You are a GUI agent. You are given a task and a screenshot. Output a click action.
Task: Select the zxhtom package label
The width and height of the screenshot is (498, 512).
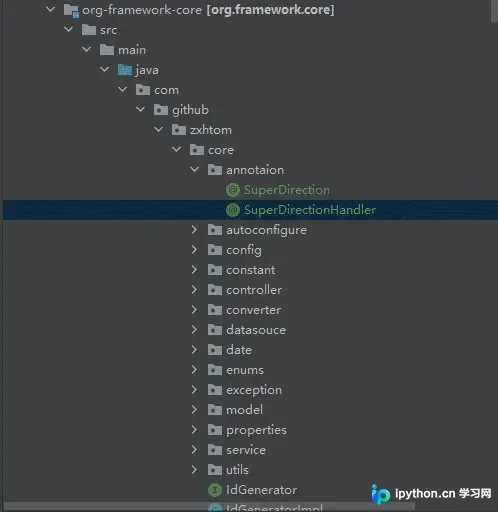pos(211,130)
